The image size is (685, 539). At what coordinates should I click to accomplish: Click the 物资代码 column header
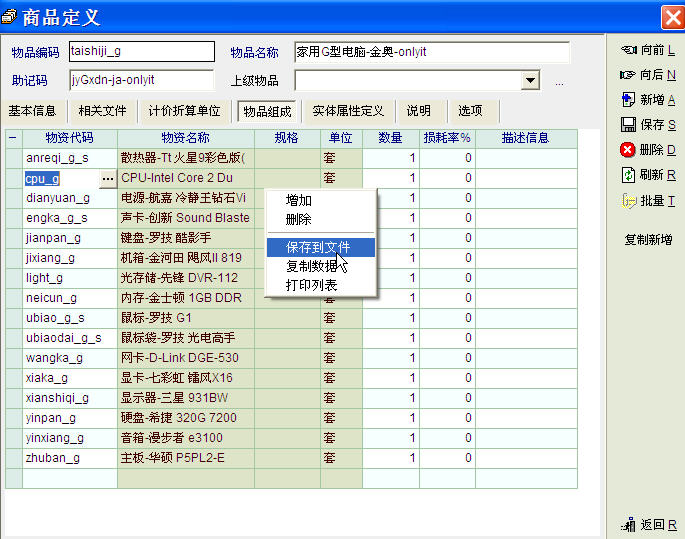click(x=70, y=138)
